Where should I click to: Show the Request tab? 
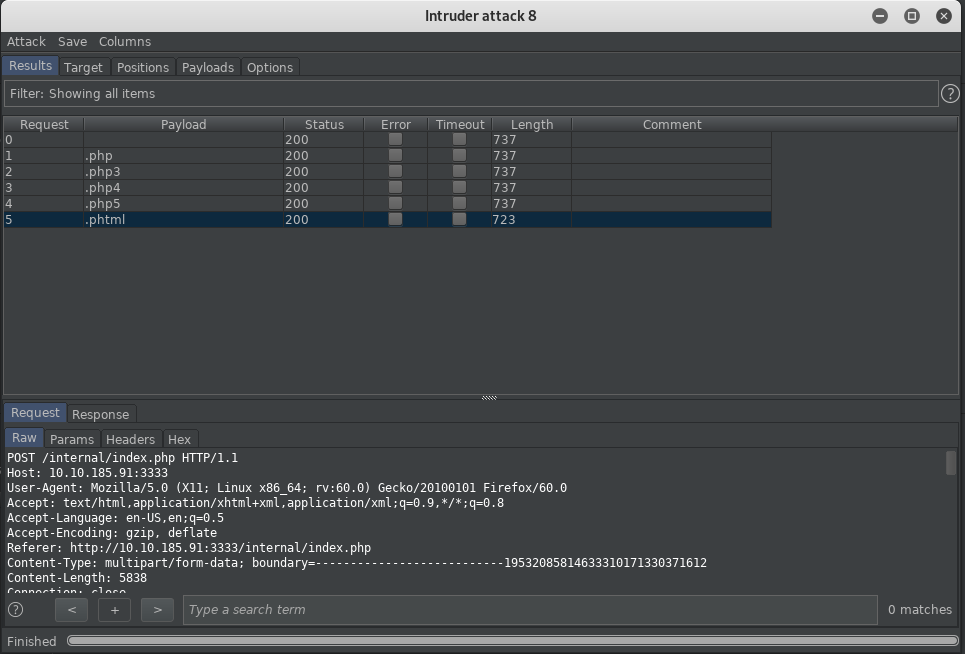click(x=35, y=413)
